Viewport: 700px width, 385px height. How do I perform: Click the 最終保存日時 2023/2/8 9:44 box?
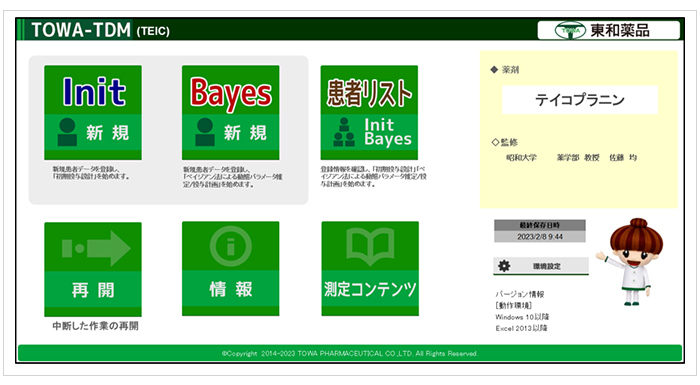[x=540, y=231]
